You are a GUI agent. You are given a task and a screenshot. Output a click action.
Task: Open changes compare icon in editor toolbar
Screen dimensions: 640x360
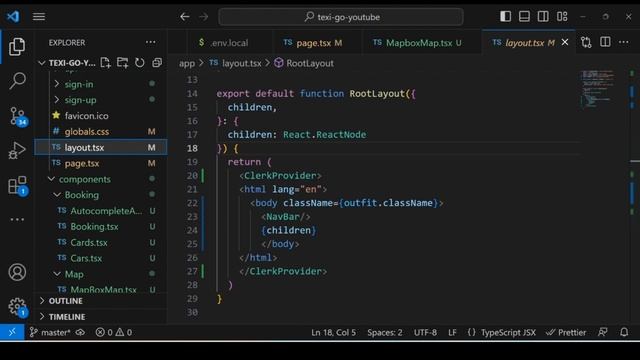click(587, 42)
